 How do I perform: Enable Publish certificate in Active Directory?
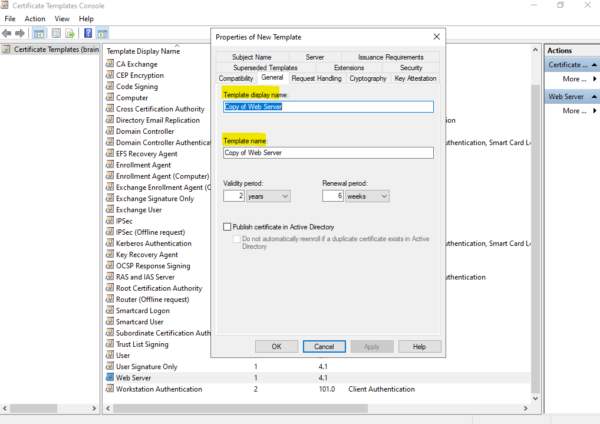pos(227,227)
